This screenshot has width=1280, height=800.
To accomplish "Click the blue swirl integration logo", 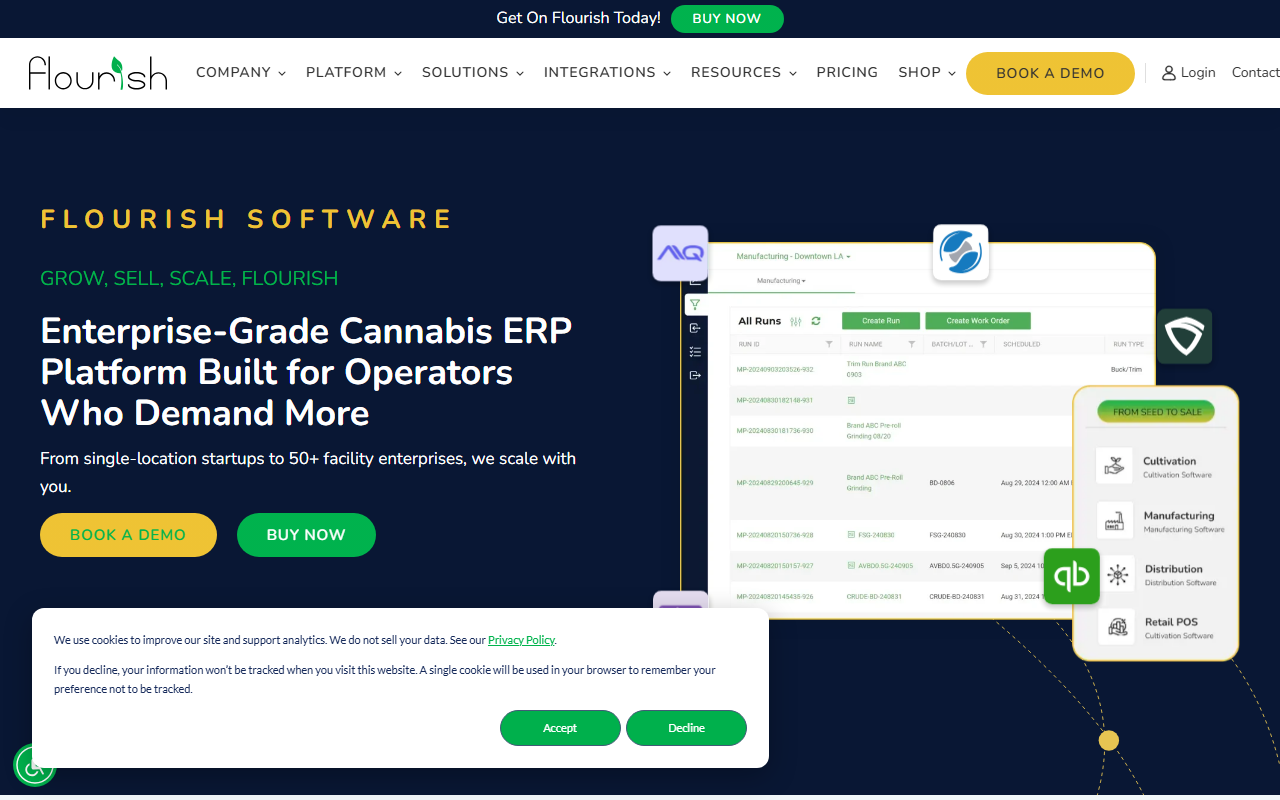I will click(961, 252).
